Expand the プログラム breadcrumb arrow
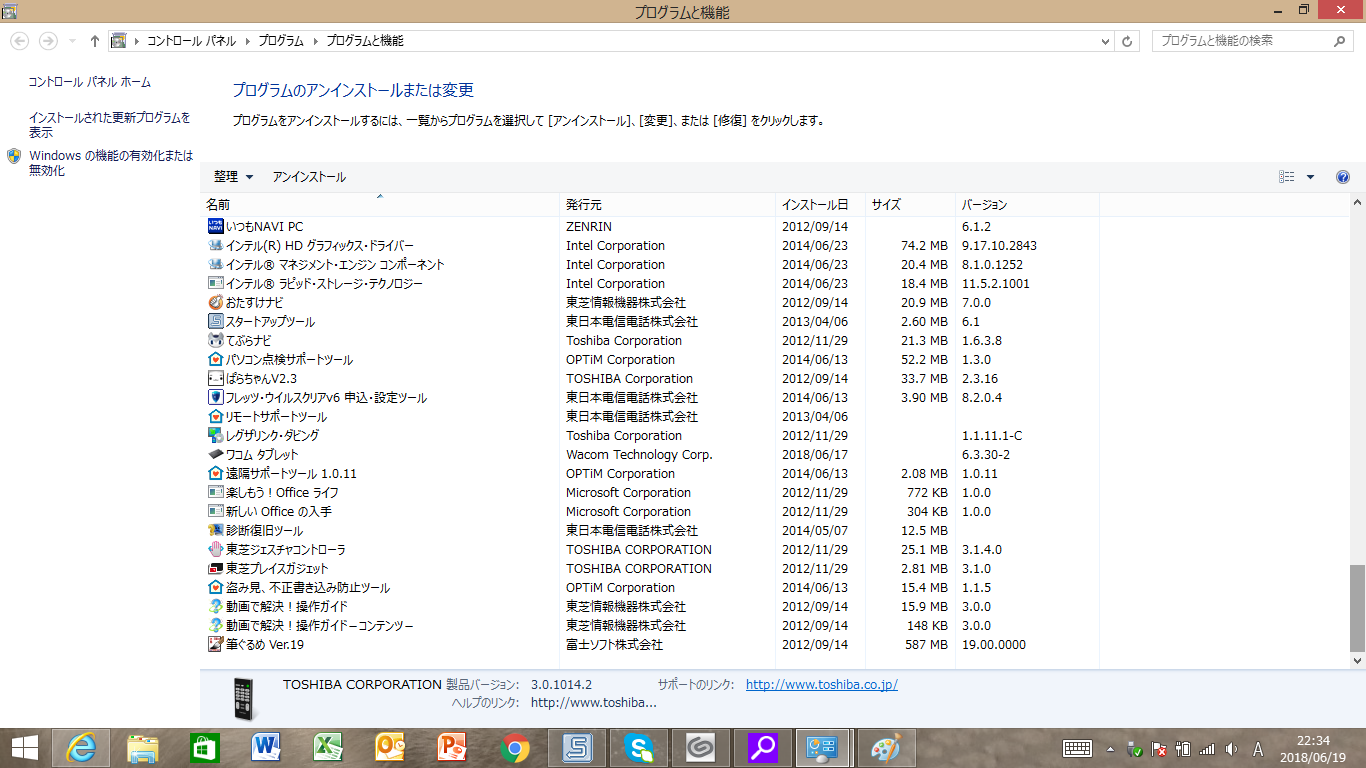This screenshot has width=1366, height=768. click(x=315, y=41)
